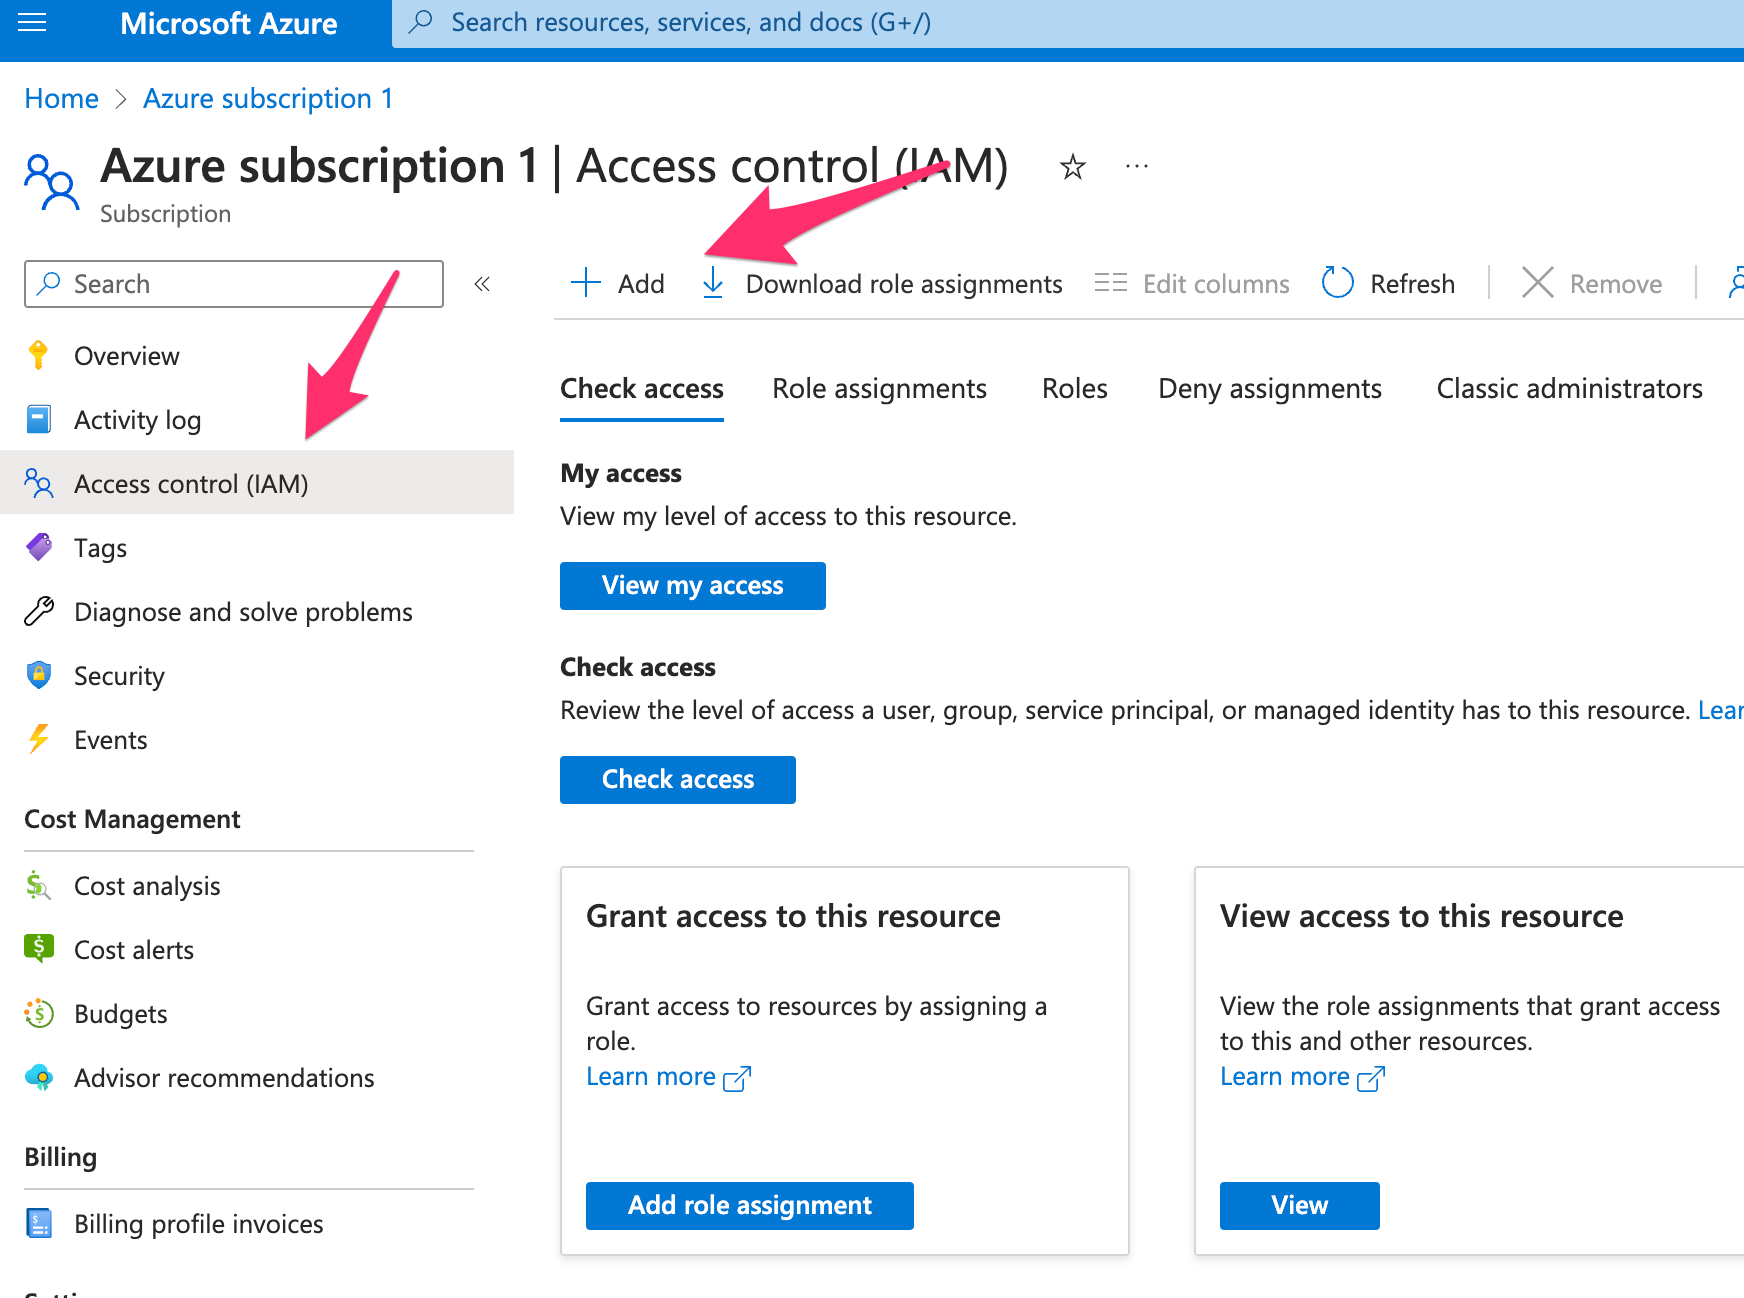This screenshot has width=1744, height=1298.
Task: Click the Cost alerts green icon
Action: pos(39,948)
